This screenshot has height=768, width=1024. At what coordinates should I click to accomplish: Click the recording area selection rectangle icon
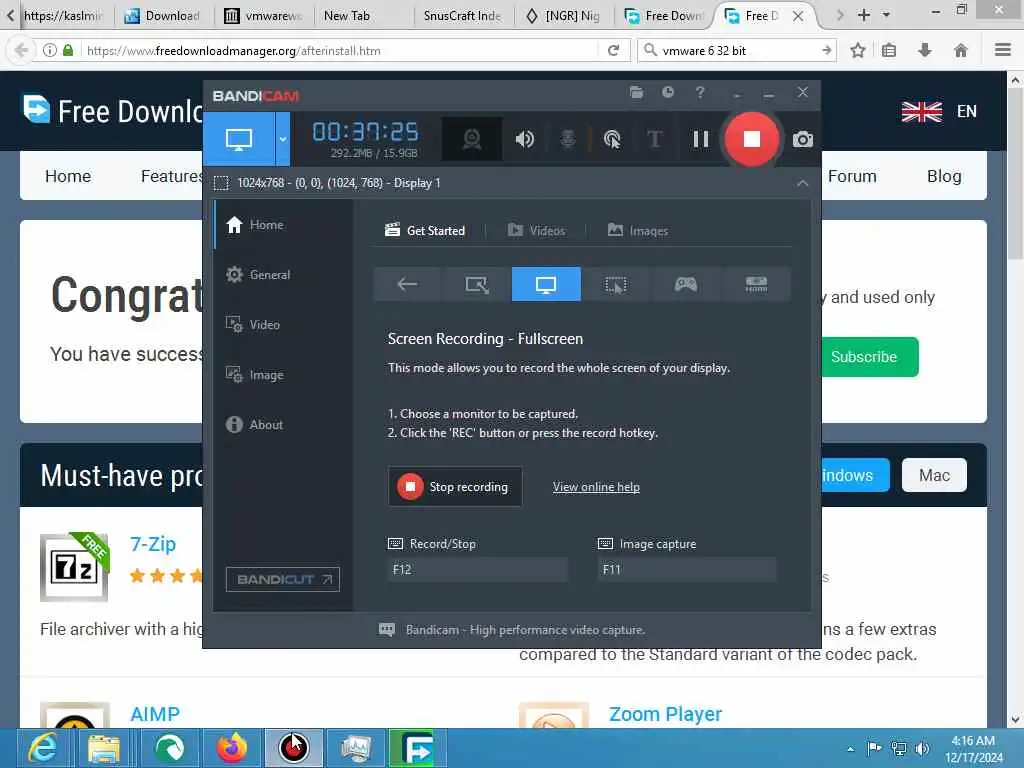pyautogui.click(x=221, y=183)
